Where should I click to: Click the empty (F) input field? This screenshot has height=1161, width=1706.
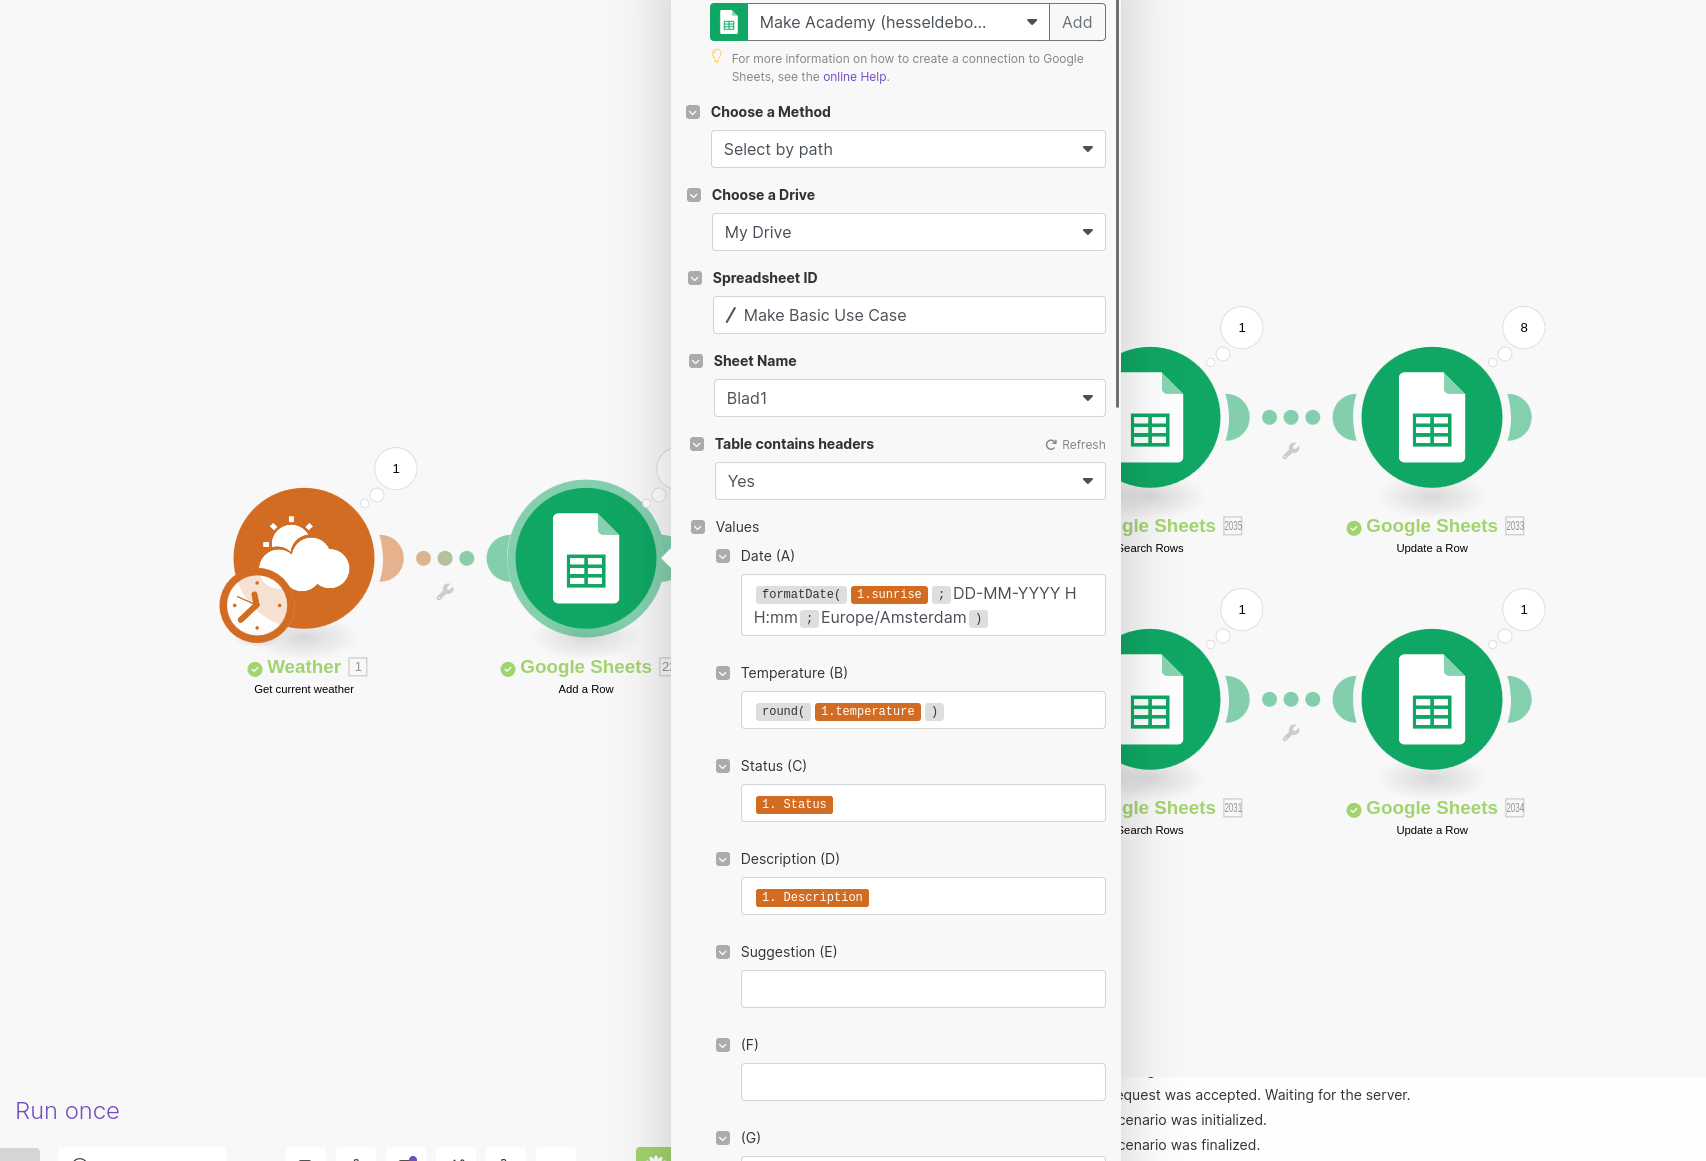point(923,1082)
